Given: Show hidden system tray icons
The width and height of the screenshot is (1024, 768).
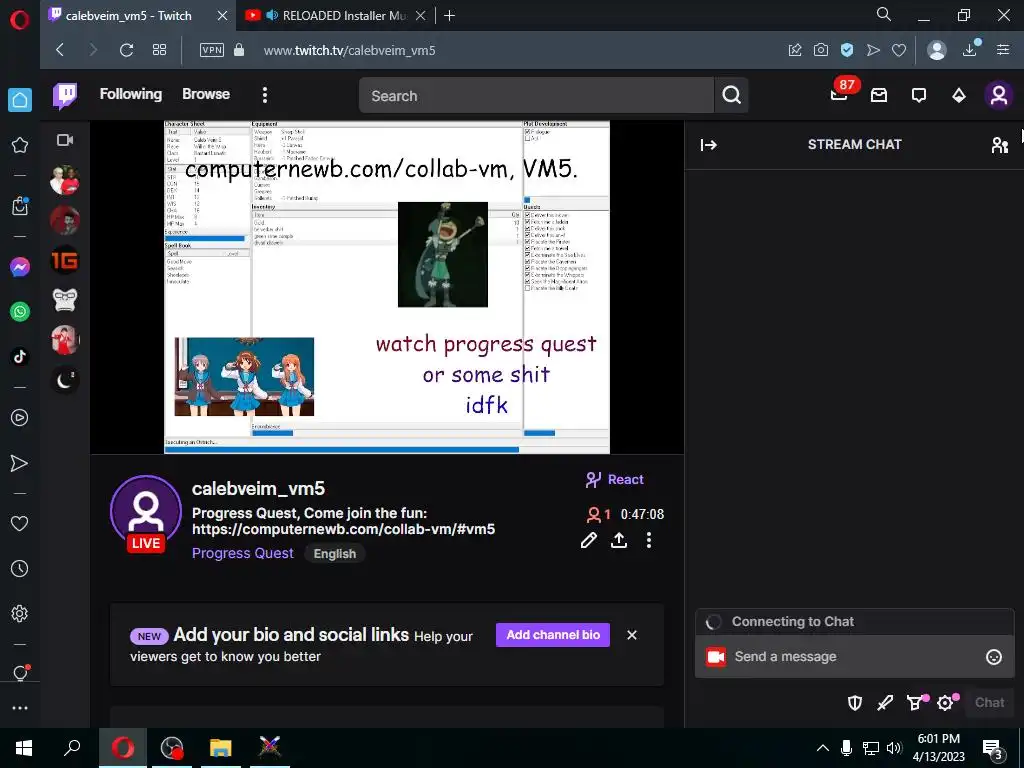Looking at the screenshot, I should pyautogui.click(x=823, y=748).
